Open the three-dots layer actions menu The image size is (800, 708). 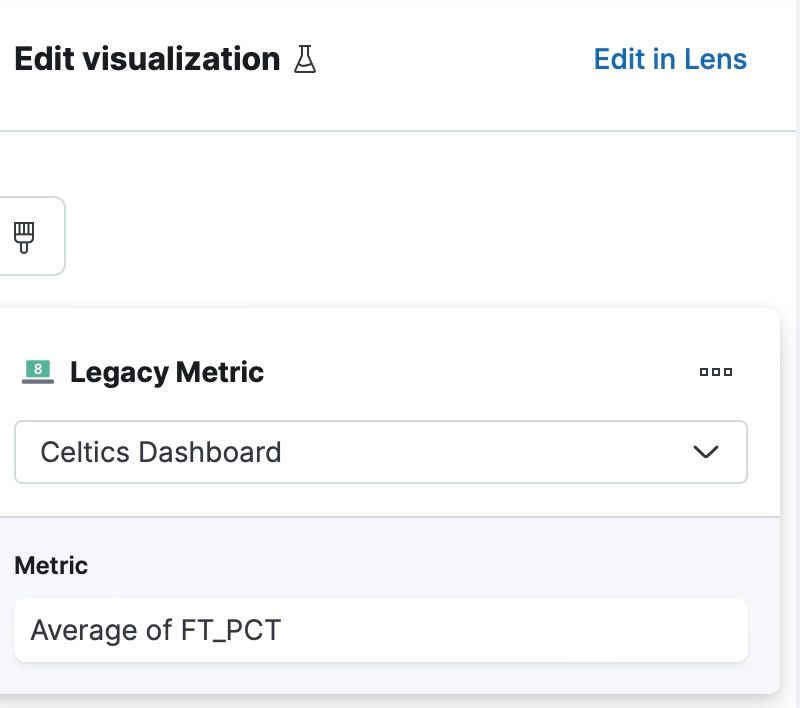point(715,372)
